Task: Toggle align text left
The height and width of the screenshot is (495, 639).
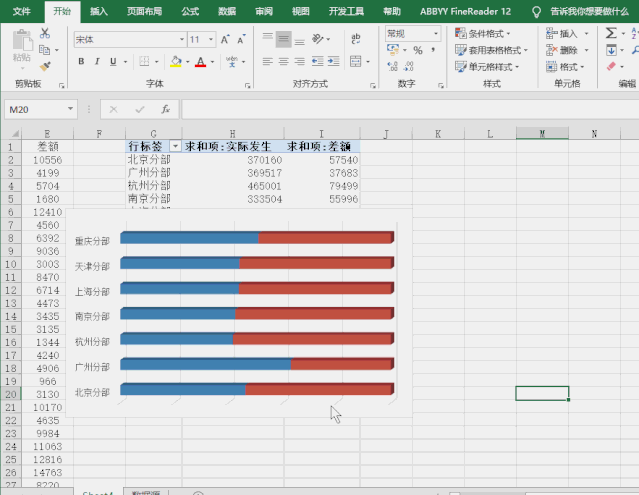Action: (267, 62)
